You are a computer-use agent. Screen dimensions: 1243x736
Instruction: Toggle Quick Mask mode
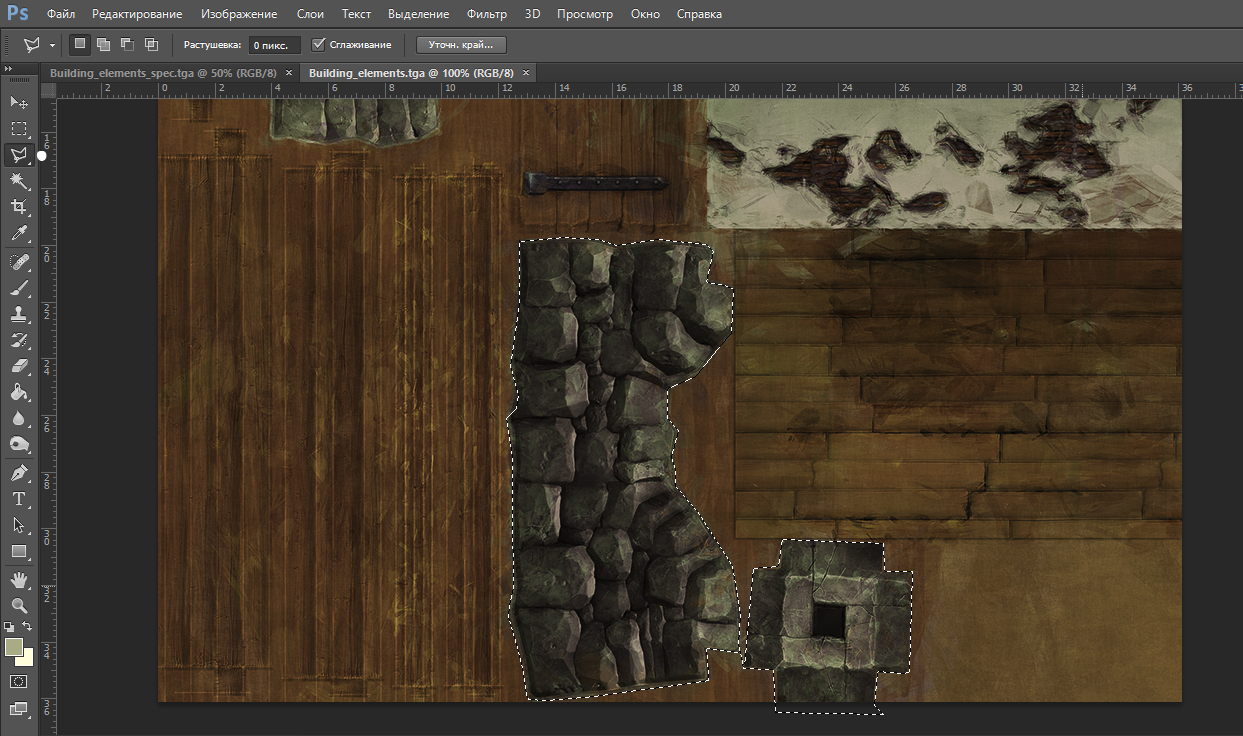tap(19, 681)
